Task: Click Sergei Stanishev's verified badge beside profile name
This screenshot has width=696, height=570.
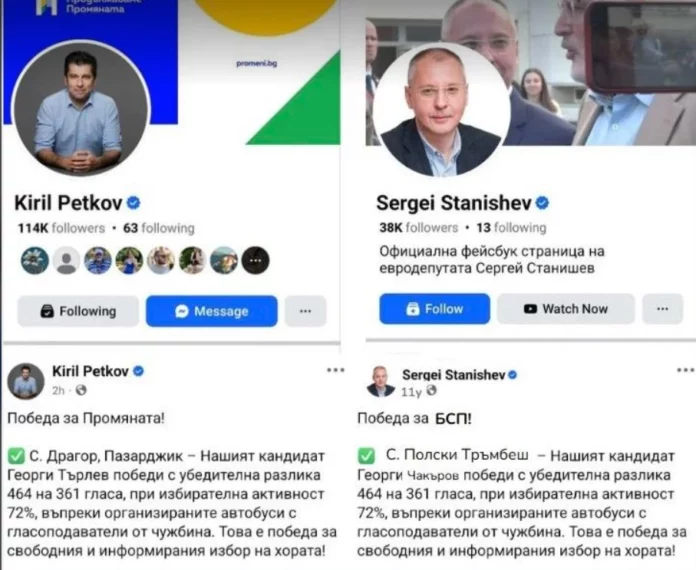Action: coord(542,203)
